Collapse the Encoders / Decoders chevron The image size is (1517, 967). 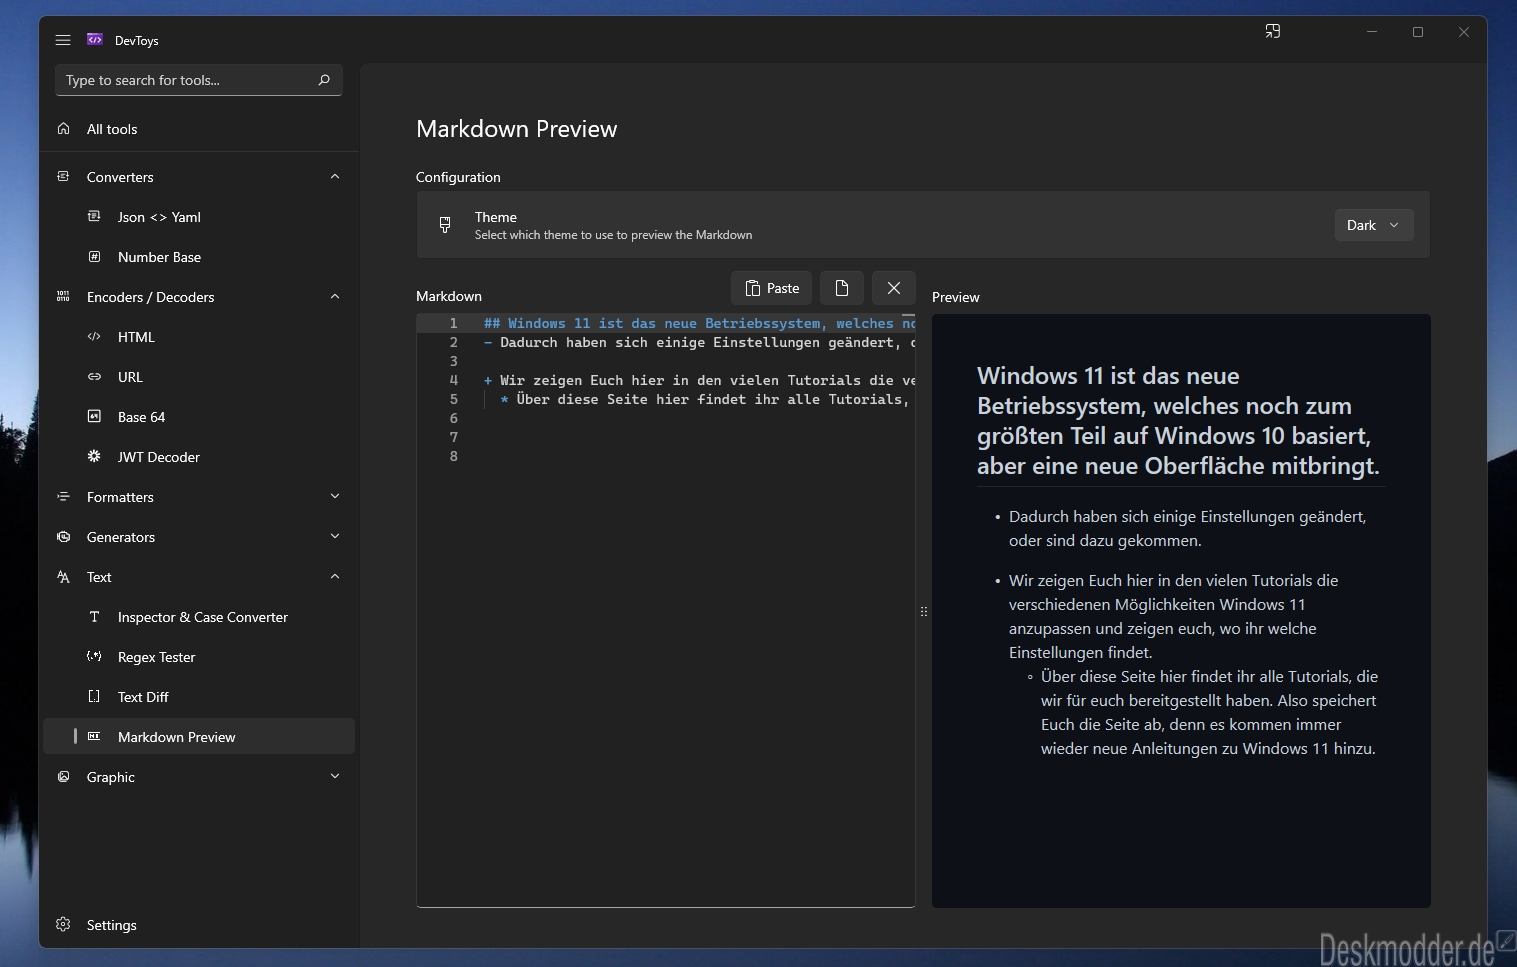pyautogui.click(x=335, y=297)
